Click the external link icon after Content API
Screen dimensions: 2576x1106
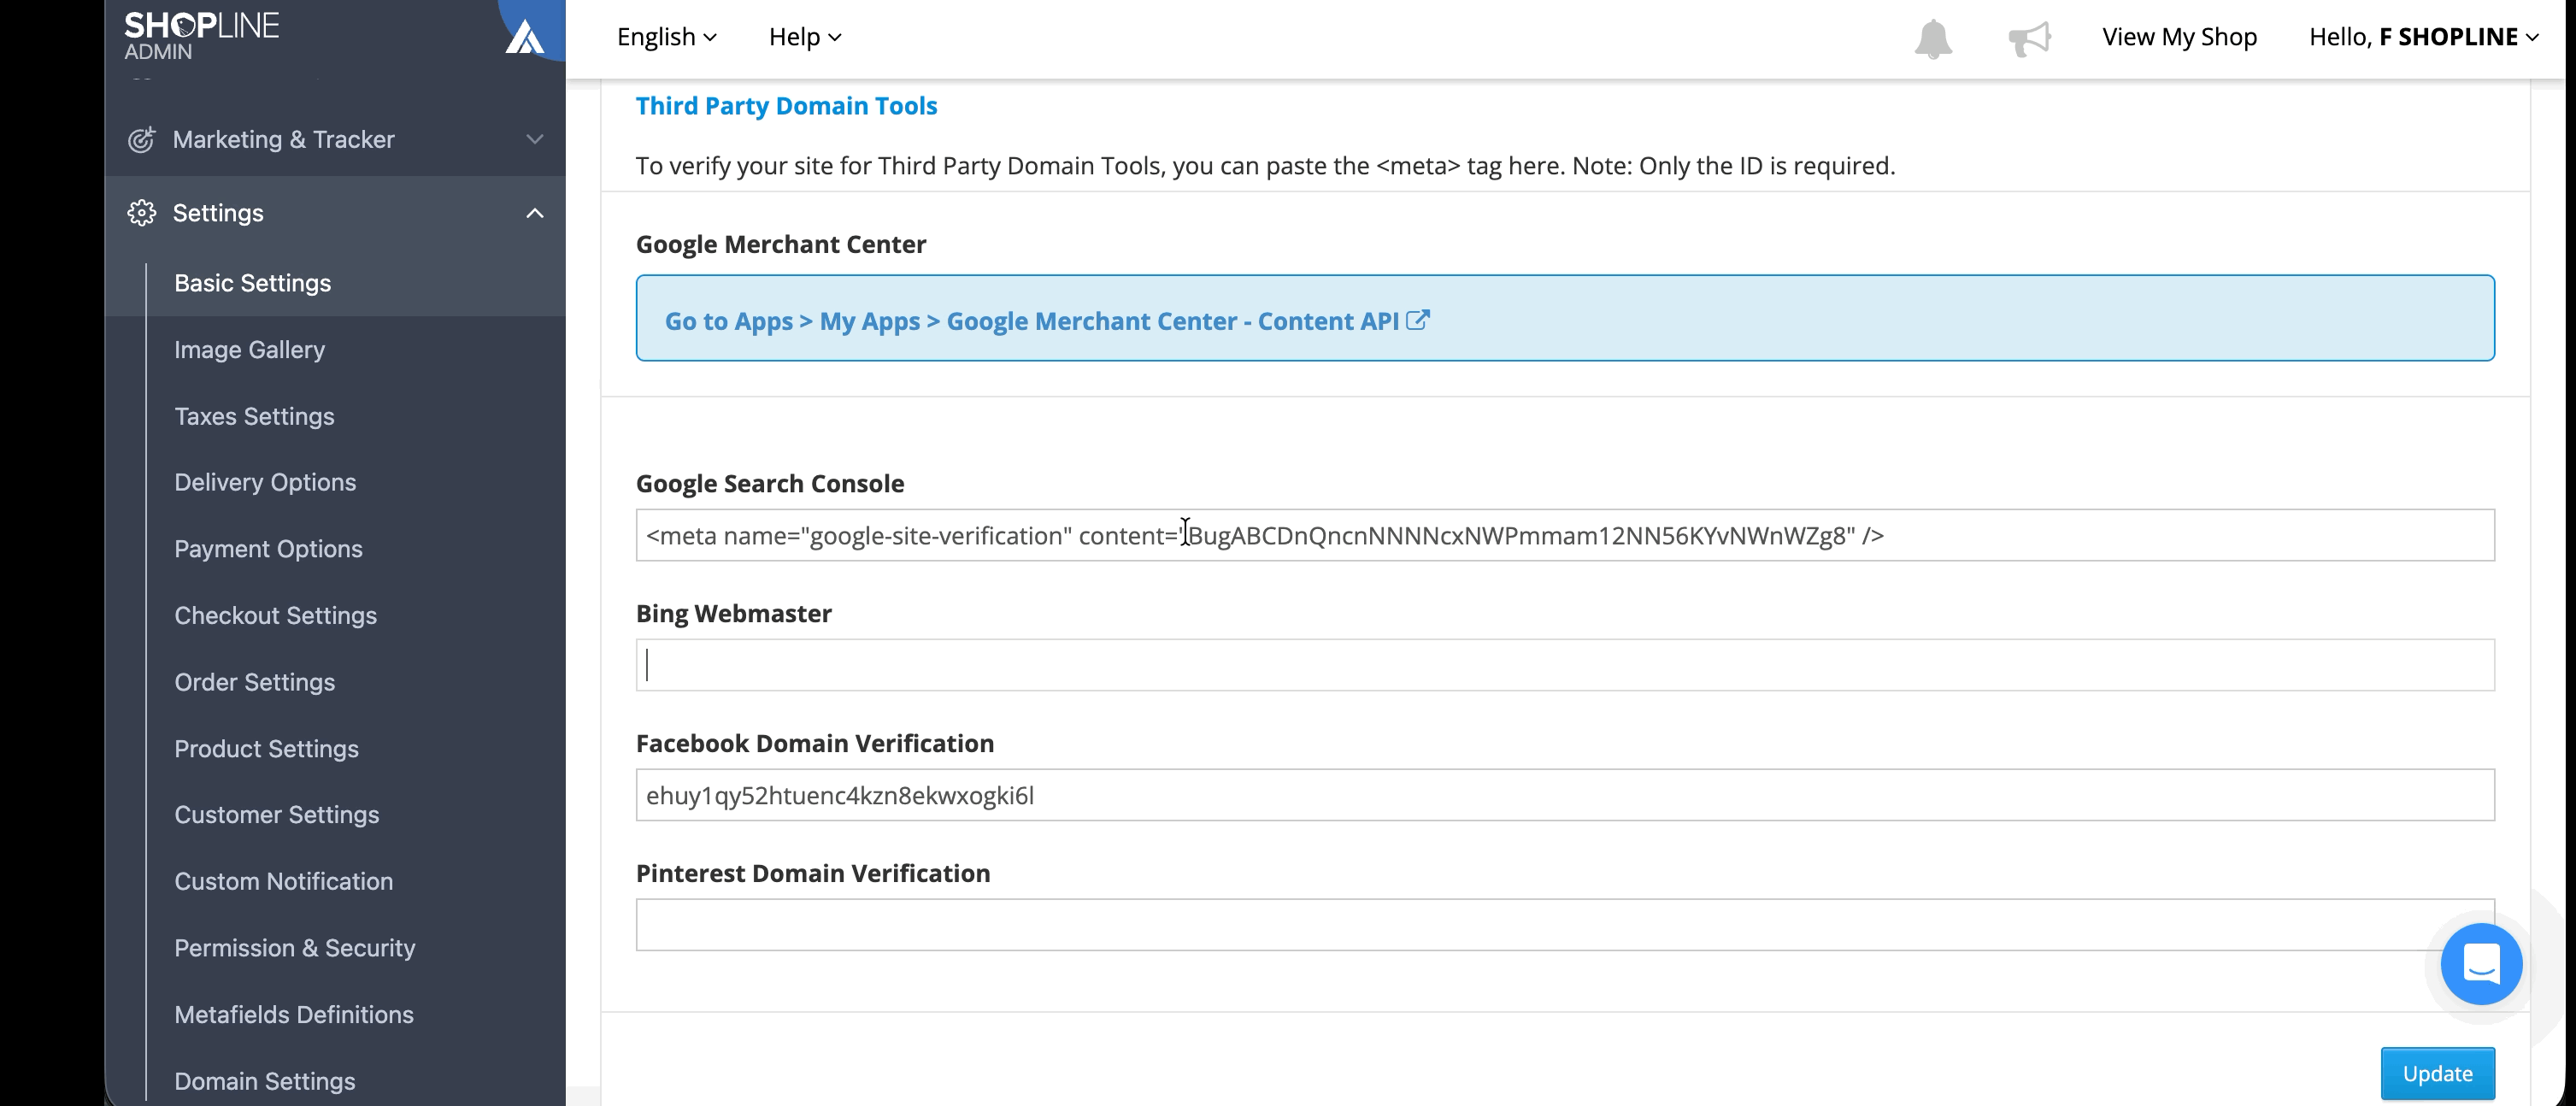coord(1418,320)
